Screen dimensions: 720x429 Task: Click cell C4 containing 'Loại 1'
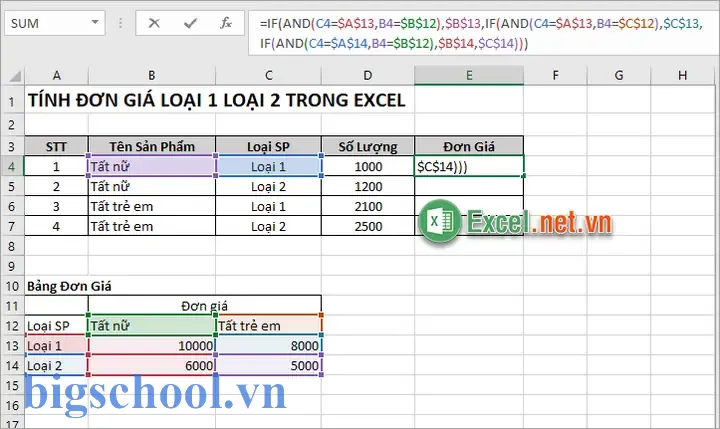(x=269, y=166)
